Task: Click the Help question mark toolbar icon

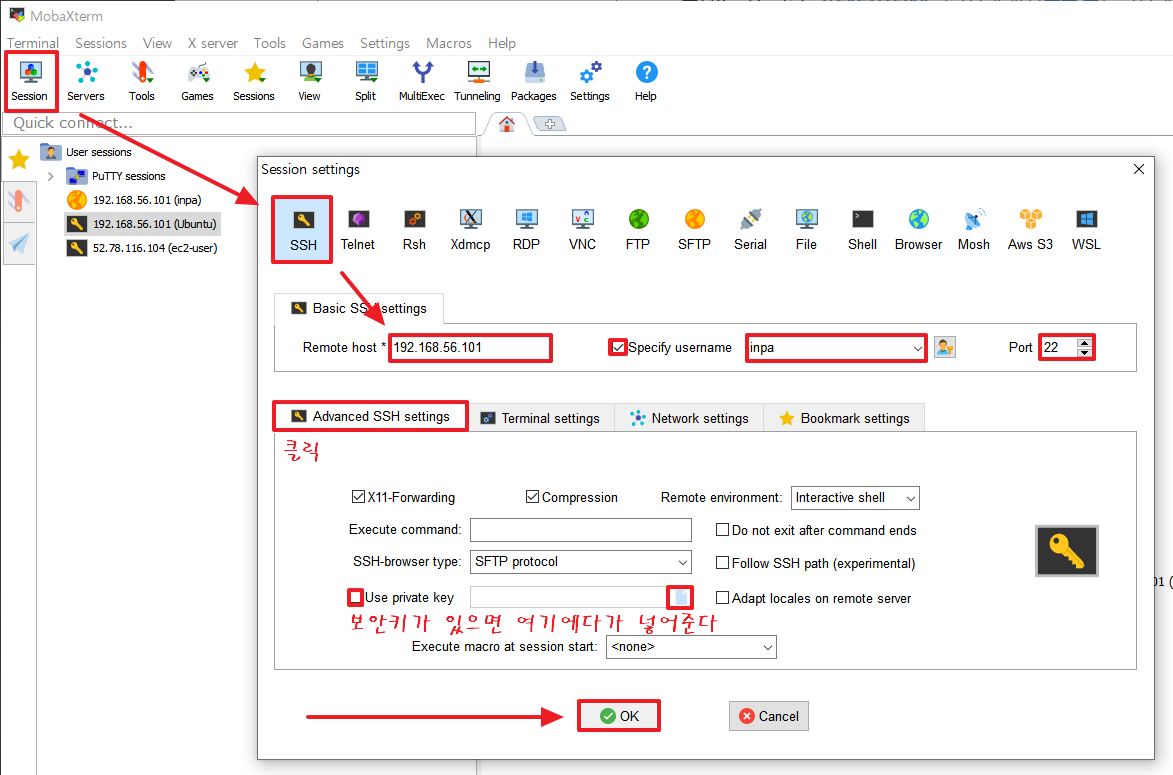Action: tap(646, 81)
